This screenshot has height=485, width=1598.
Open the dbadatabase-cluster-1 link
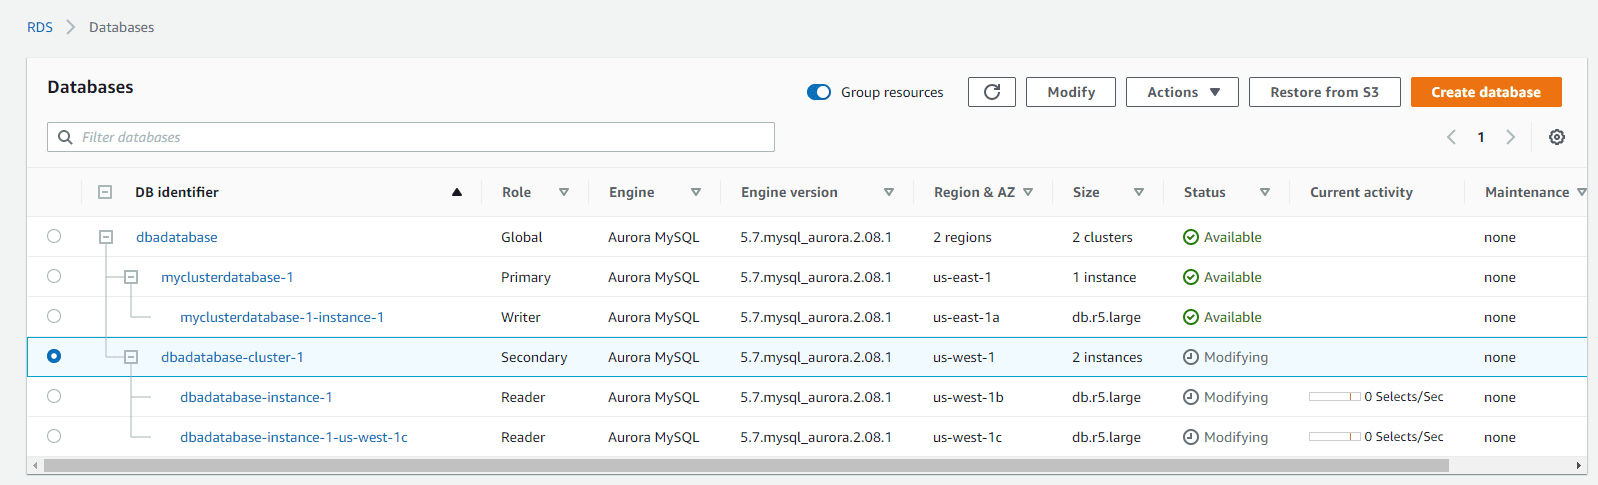coord(232,357)
